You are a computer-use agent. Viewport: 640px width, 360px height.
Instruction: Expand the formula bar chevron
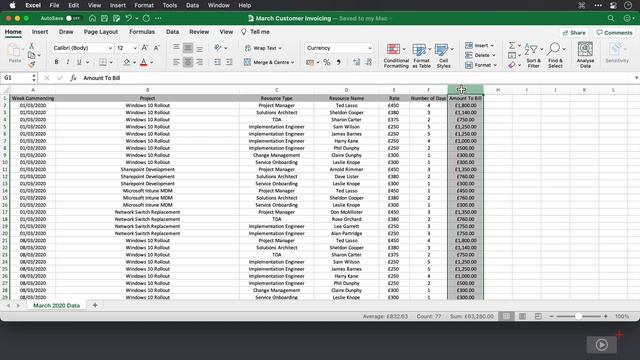coord(636,78)
